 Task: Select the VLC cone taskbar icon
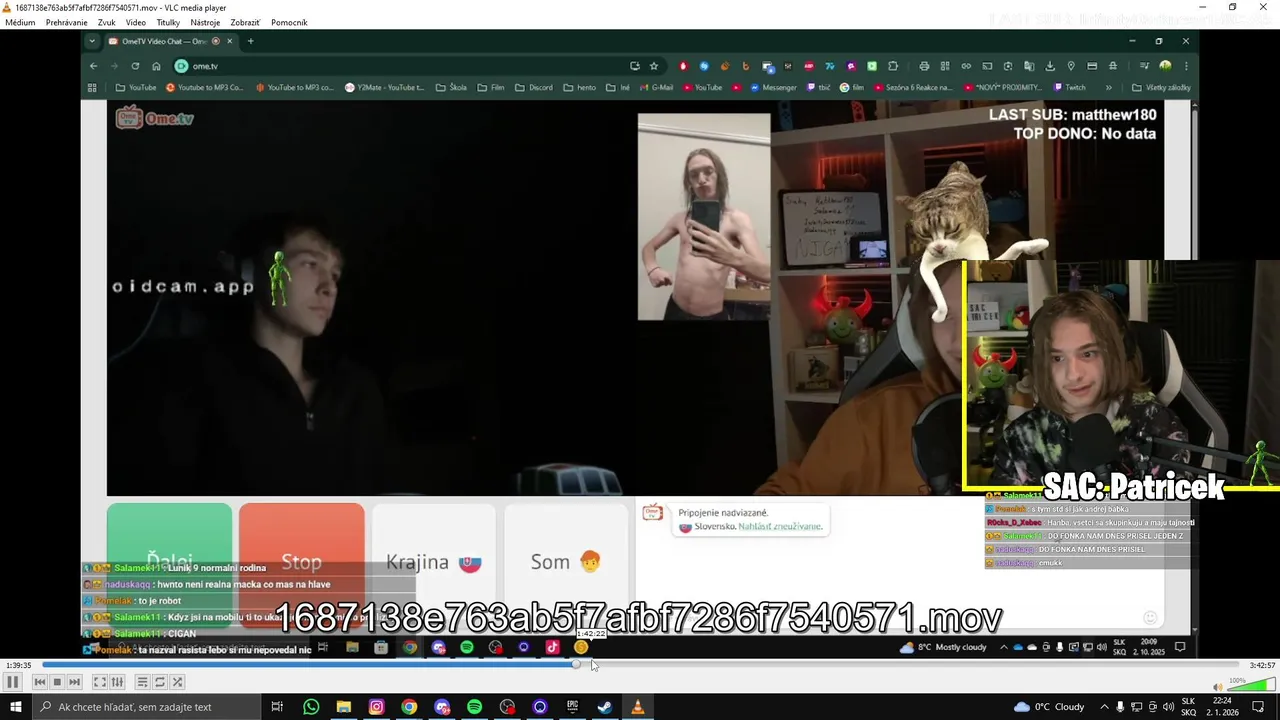pyautogui.click(x=637, y=707)
